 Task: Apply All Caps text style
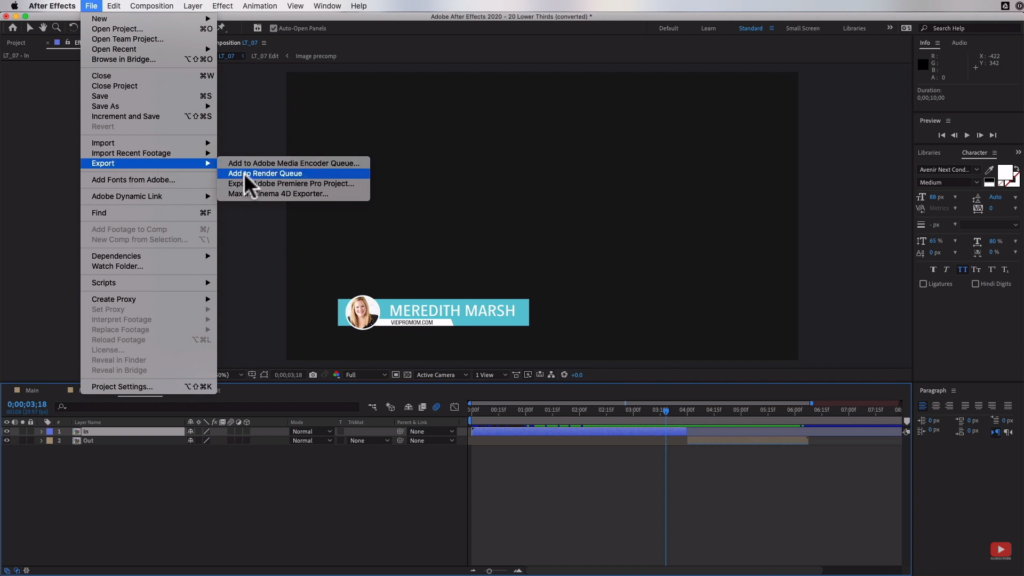pos(963,270)
